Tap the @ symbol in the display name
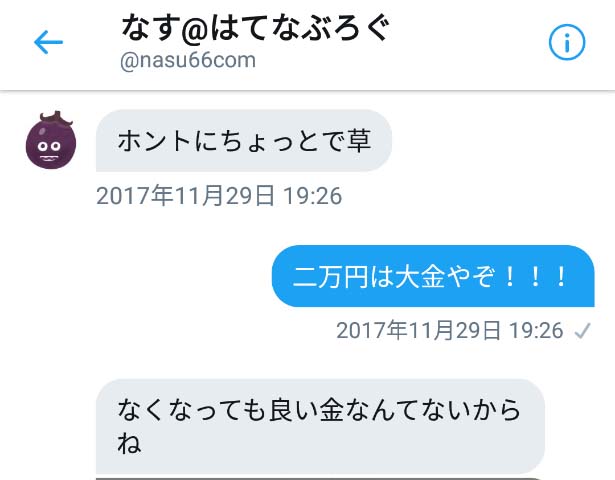The height and width of the screenshot is (480, 615). (x=195, y=29)
